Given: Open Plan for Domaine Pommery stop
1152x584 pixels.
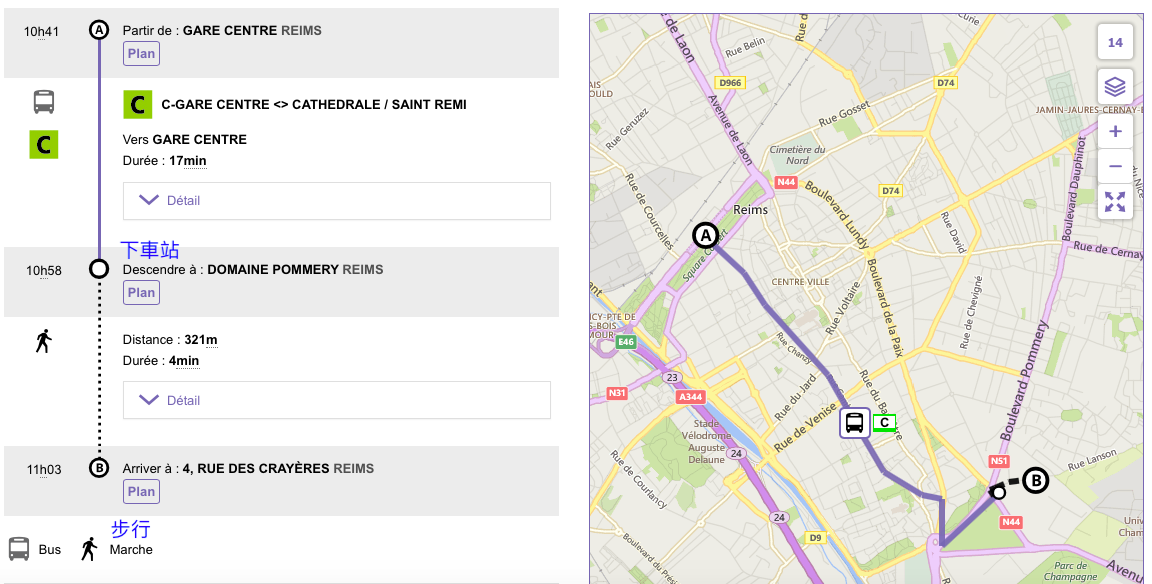Looking at the screenshot, I should pos(141,293).
